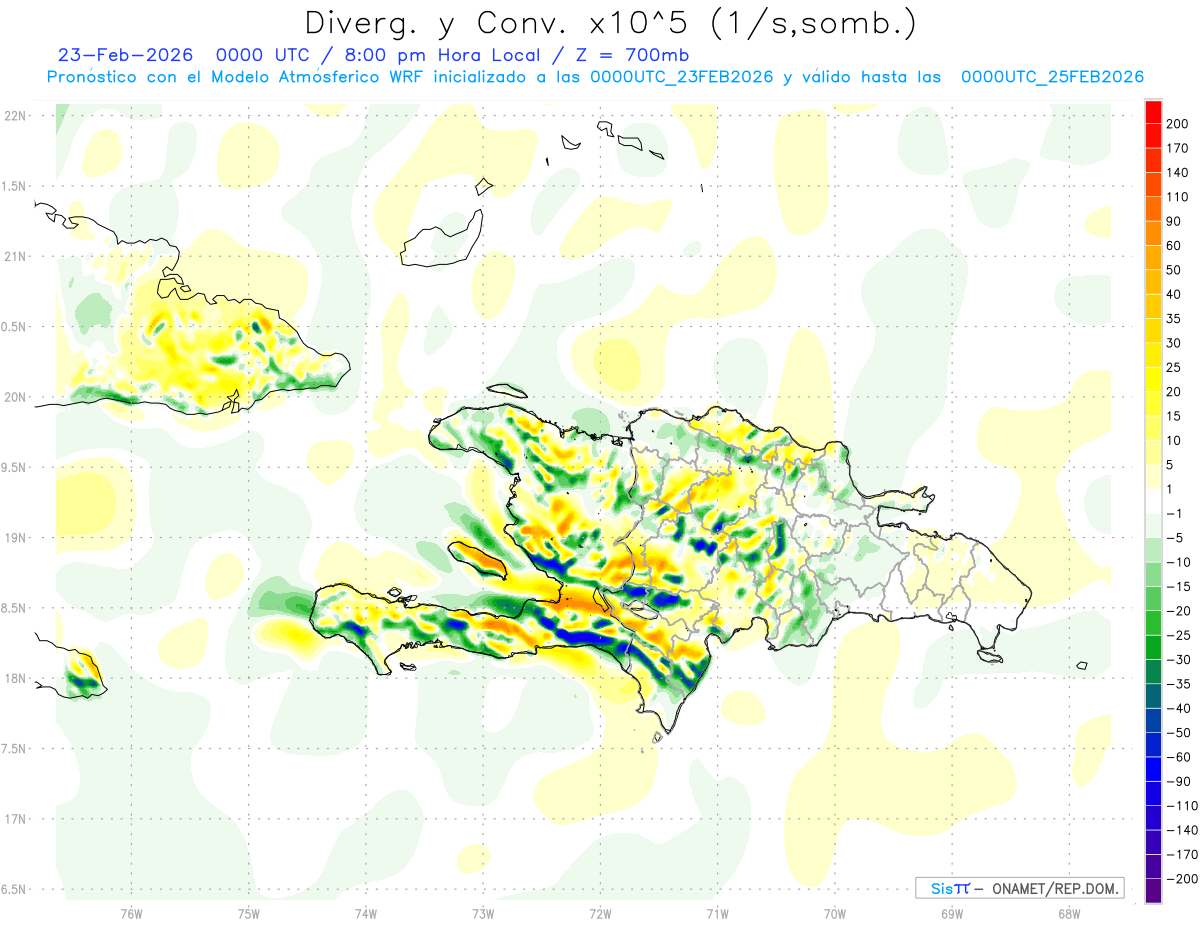The image size is (1200, 927).
Task: Click the "18N" latitude label
Action: [15, 679]
